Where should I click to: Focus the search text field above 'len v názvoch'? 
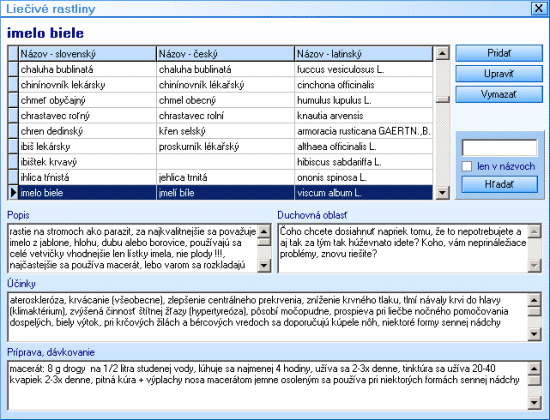(x=499, y=148)
